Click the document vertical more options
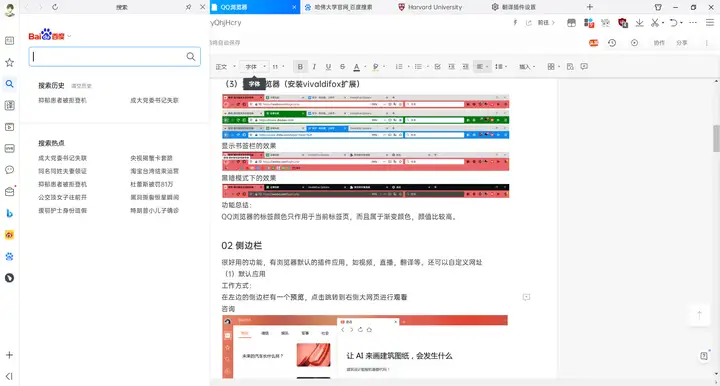 coord(707,43)
